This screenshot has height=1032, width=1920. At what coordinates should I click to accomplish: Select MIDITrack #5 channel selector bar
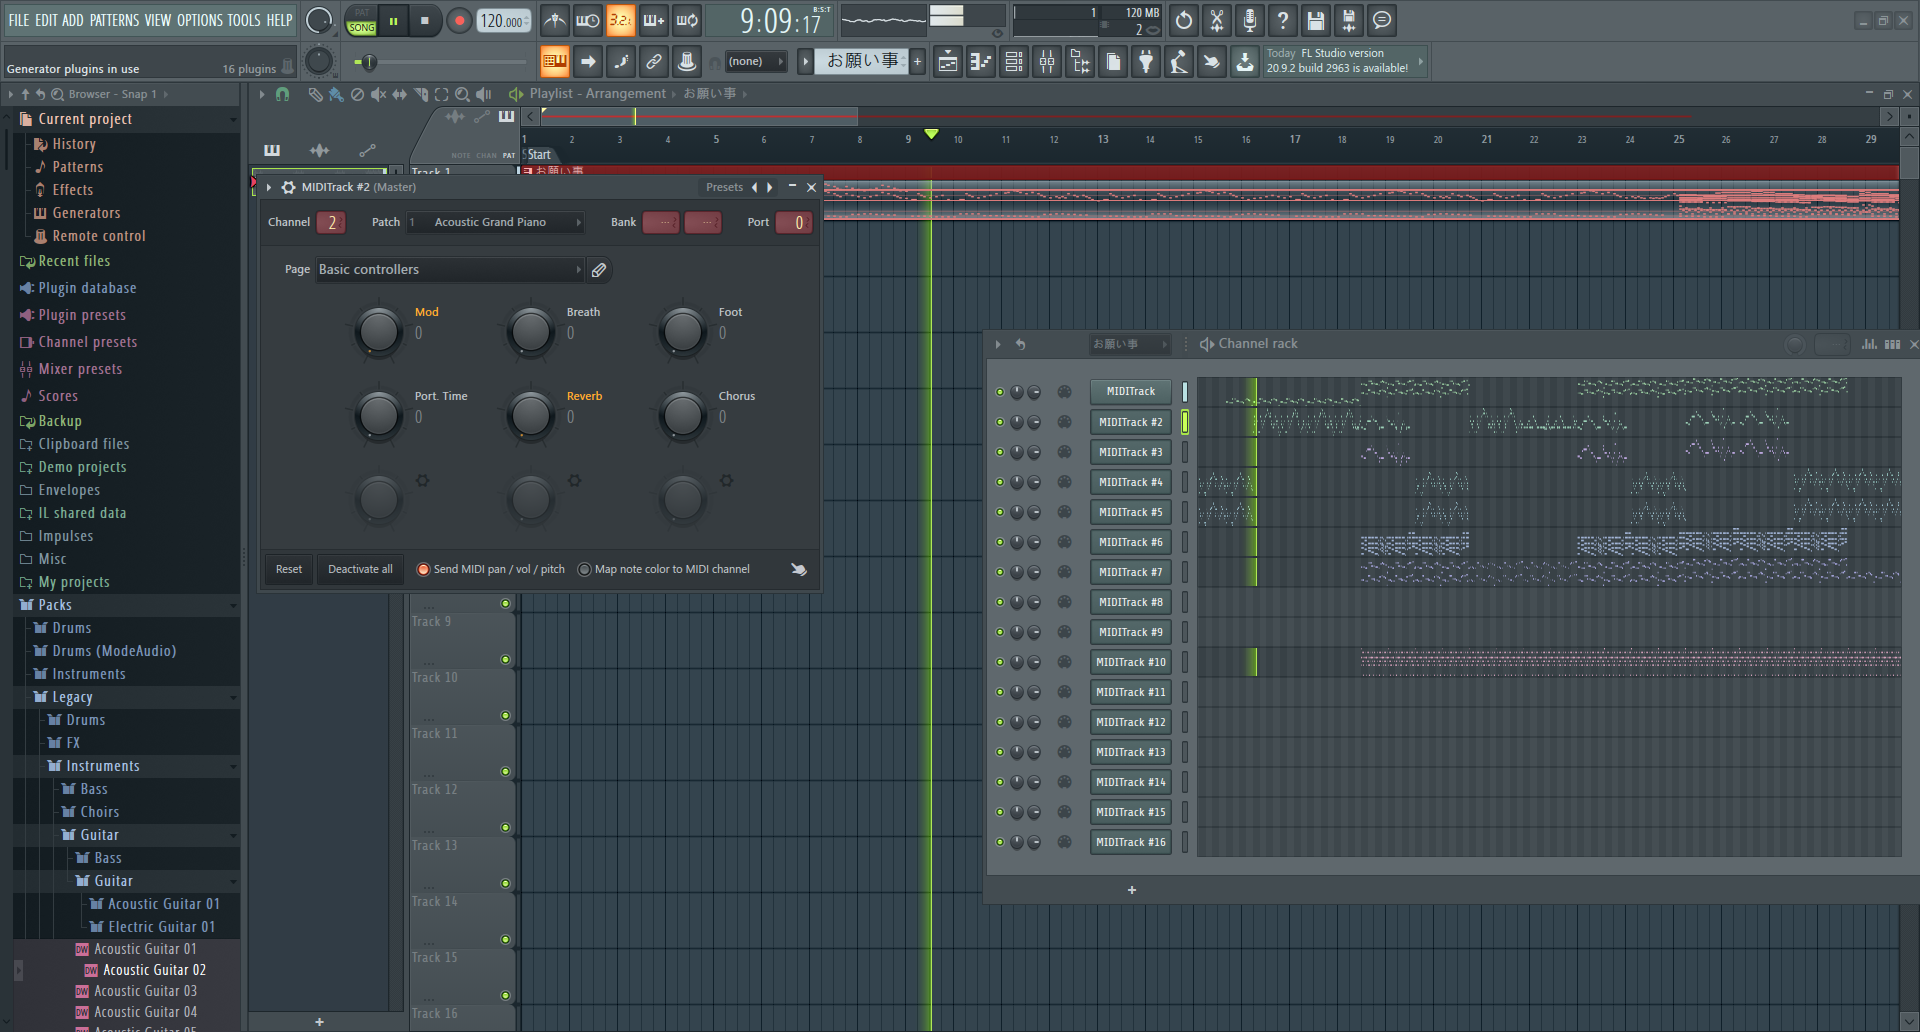(x=1185, y=512)
